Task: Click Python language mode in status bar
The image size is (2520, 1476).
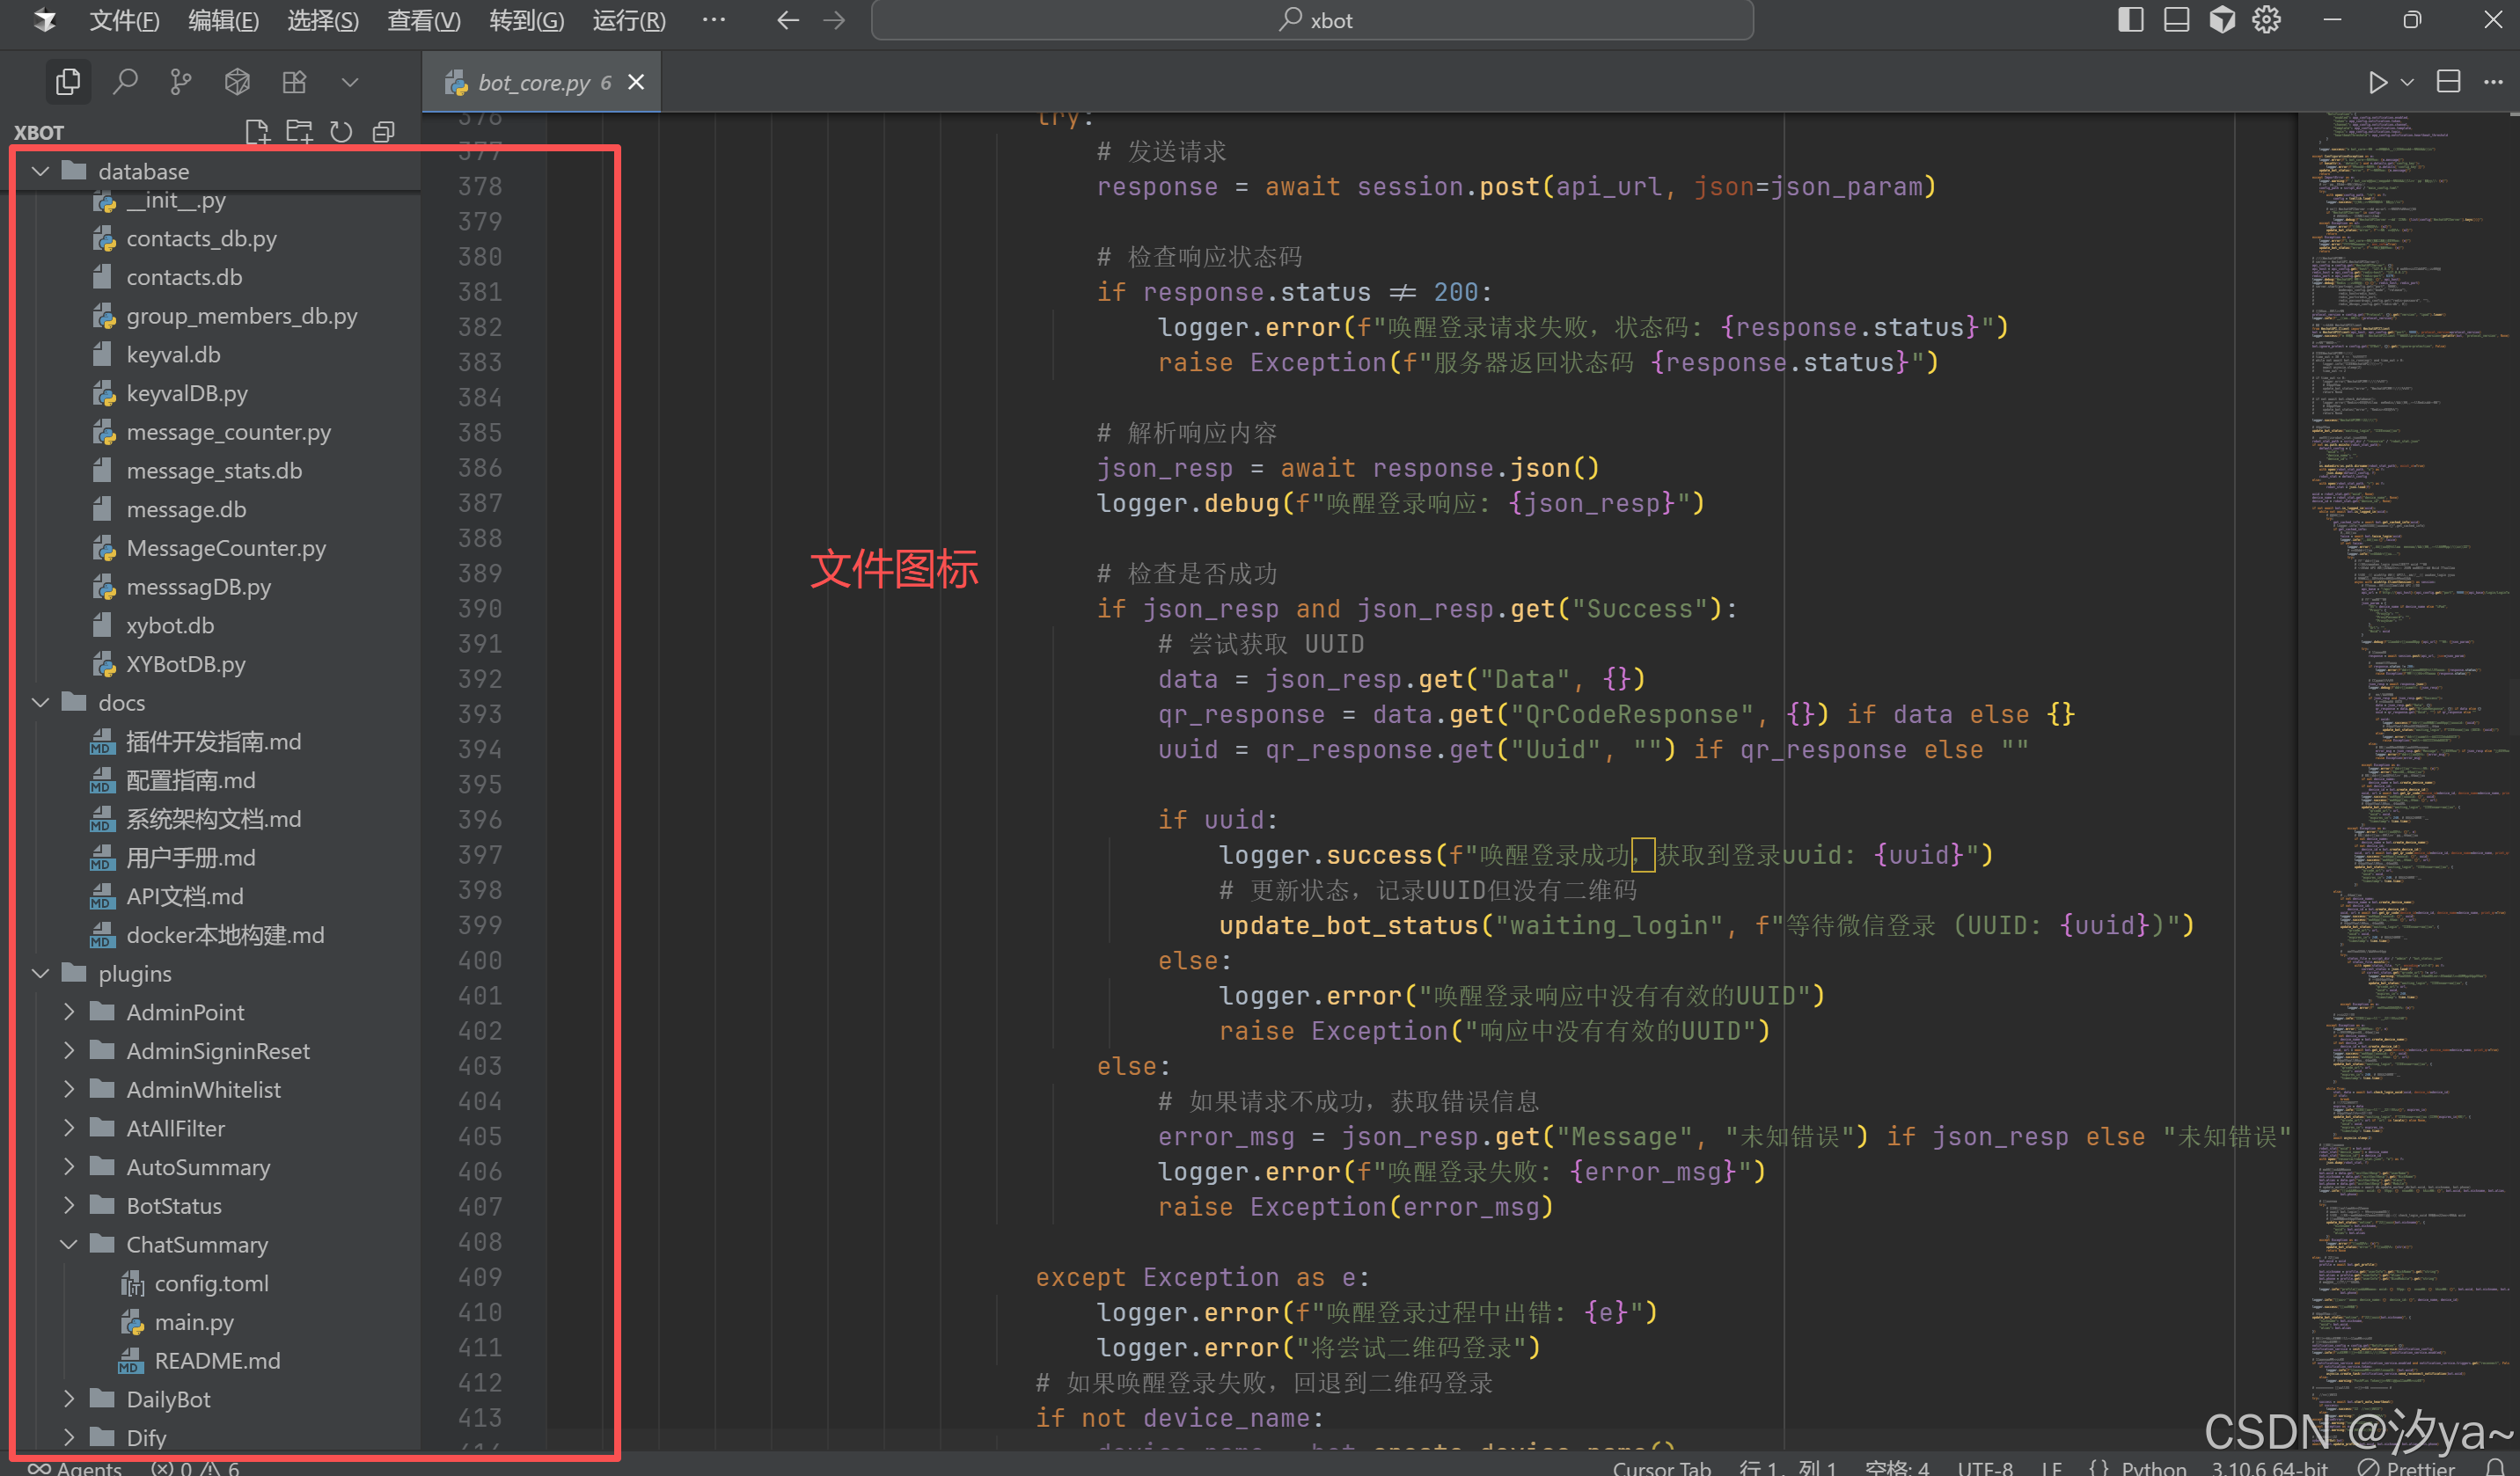Action: pos(2153,1467)
